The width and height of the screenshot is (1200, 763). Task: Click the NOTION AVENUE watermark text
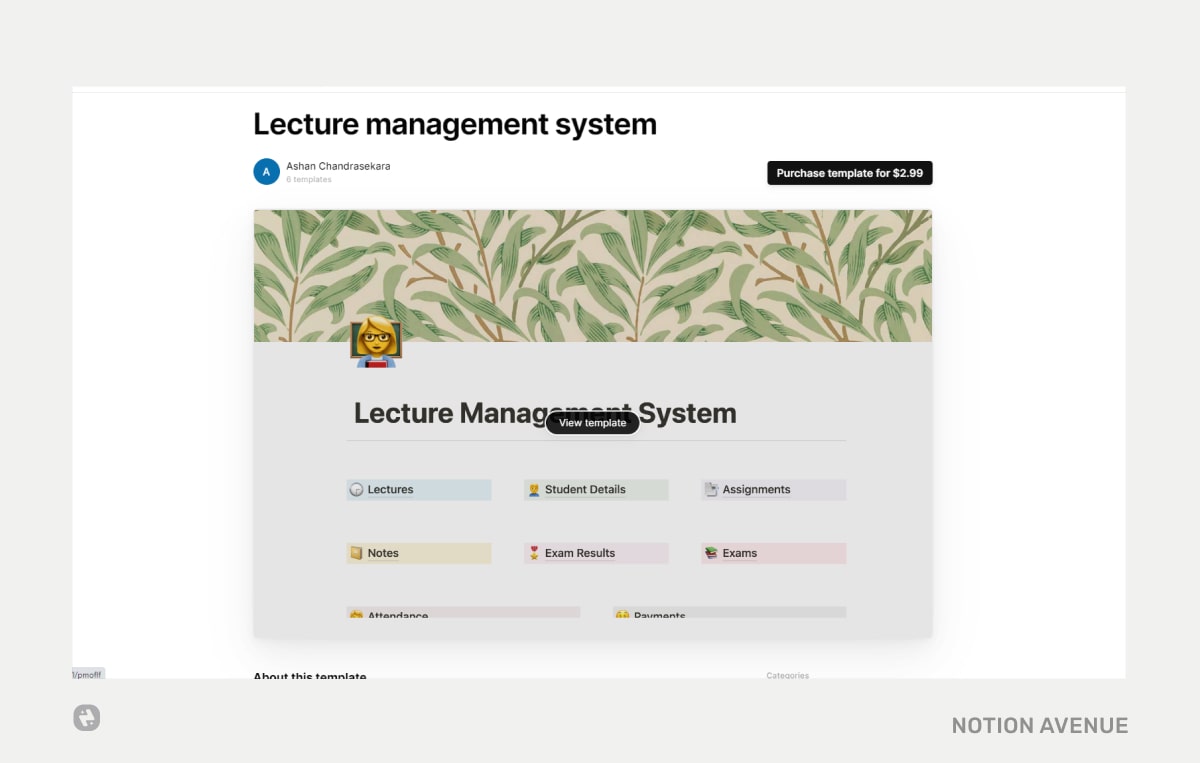pyautogui.click(x=1039, y=725)
